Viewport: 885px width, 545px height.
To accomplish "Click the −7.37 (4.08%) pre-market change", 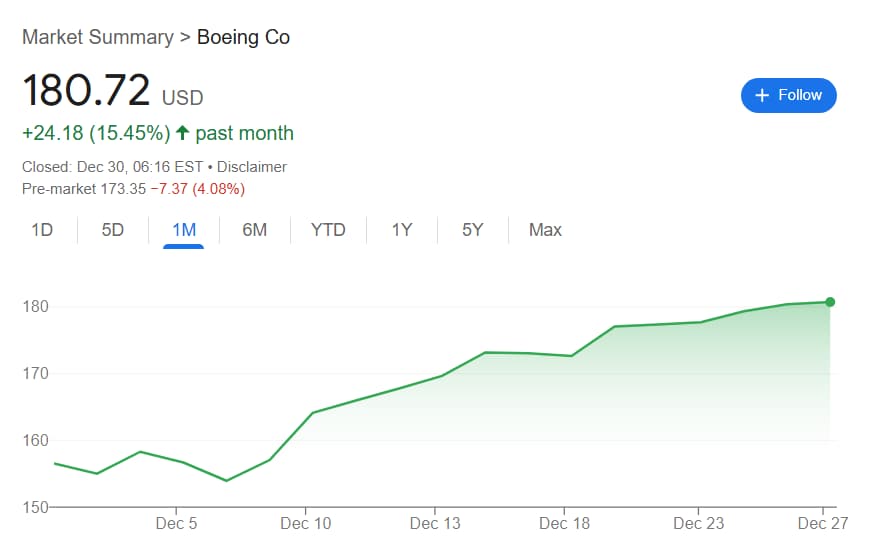I will pos(198,188).
